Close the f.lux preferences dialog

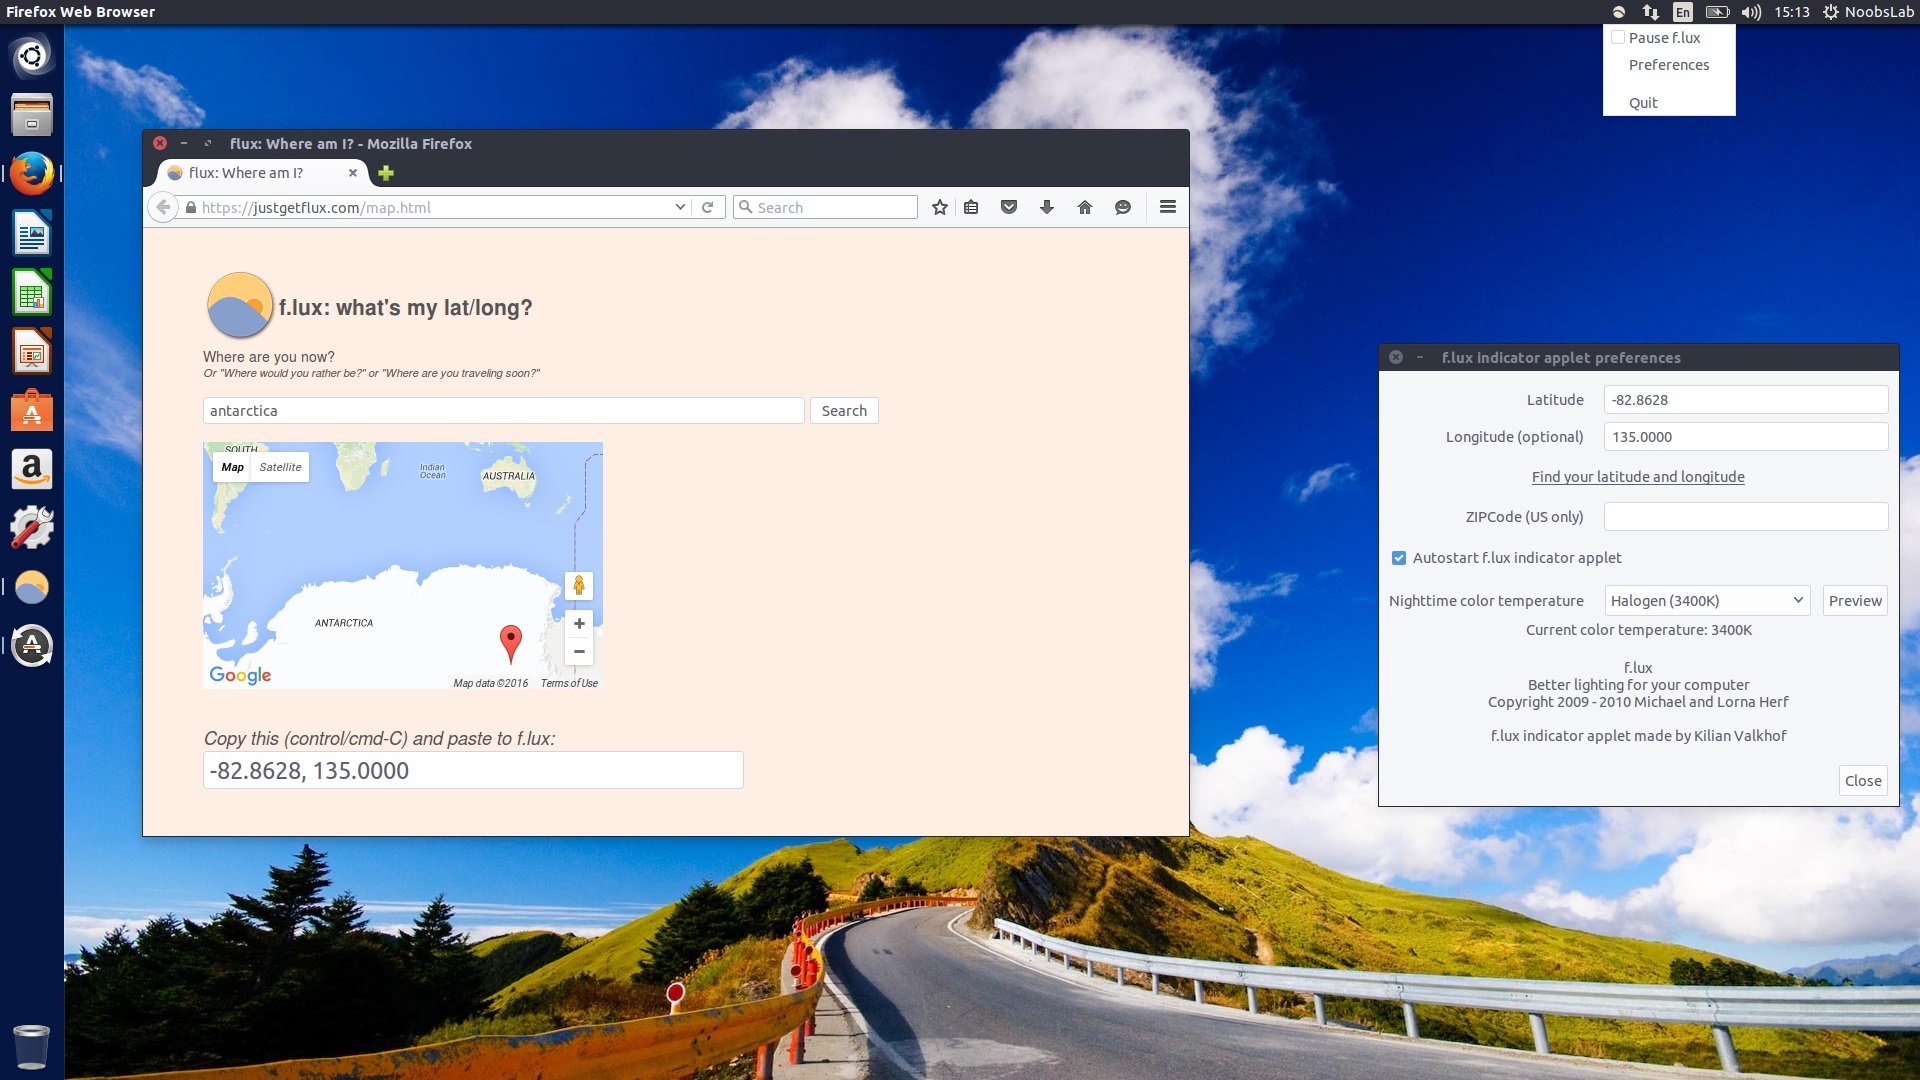[x=1863, y=781]
